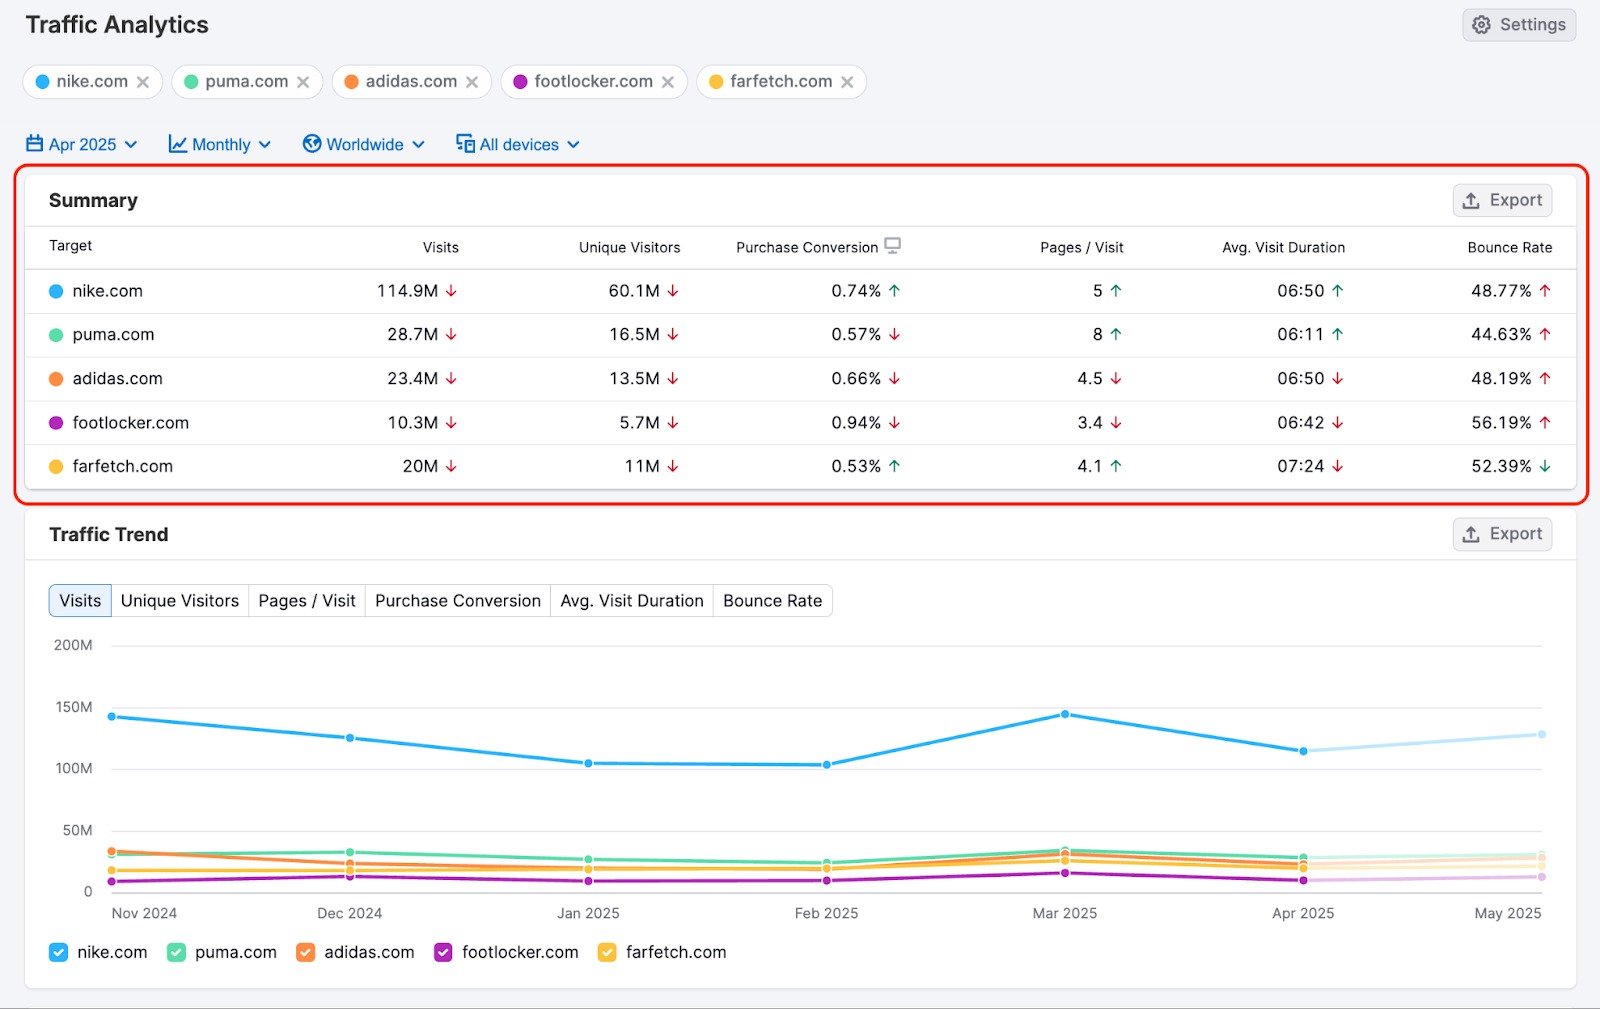Image resolution: width=1600 pixels, height=1009 pixels.
Task: Open the calendar icon next to Apr 2025
Action: (37, 144)
